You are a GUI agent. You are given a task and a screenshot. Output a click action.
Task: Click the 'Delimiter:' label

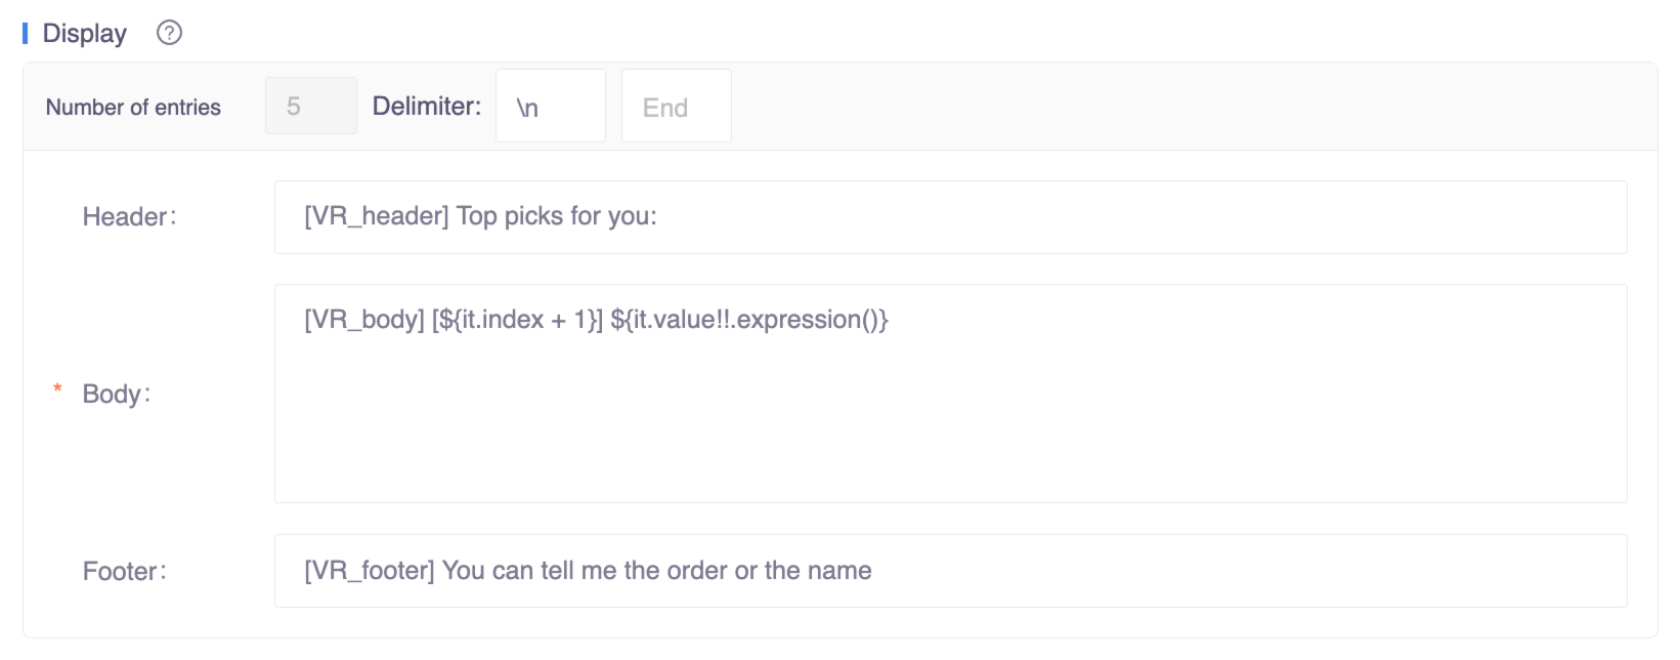point(426,106)
